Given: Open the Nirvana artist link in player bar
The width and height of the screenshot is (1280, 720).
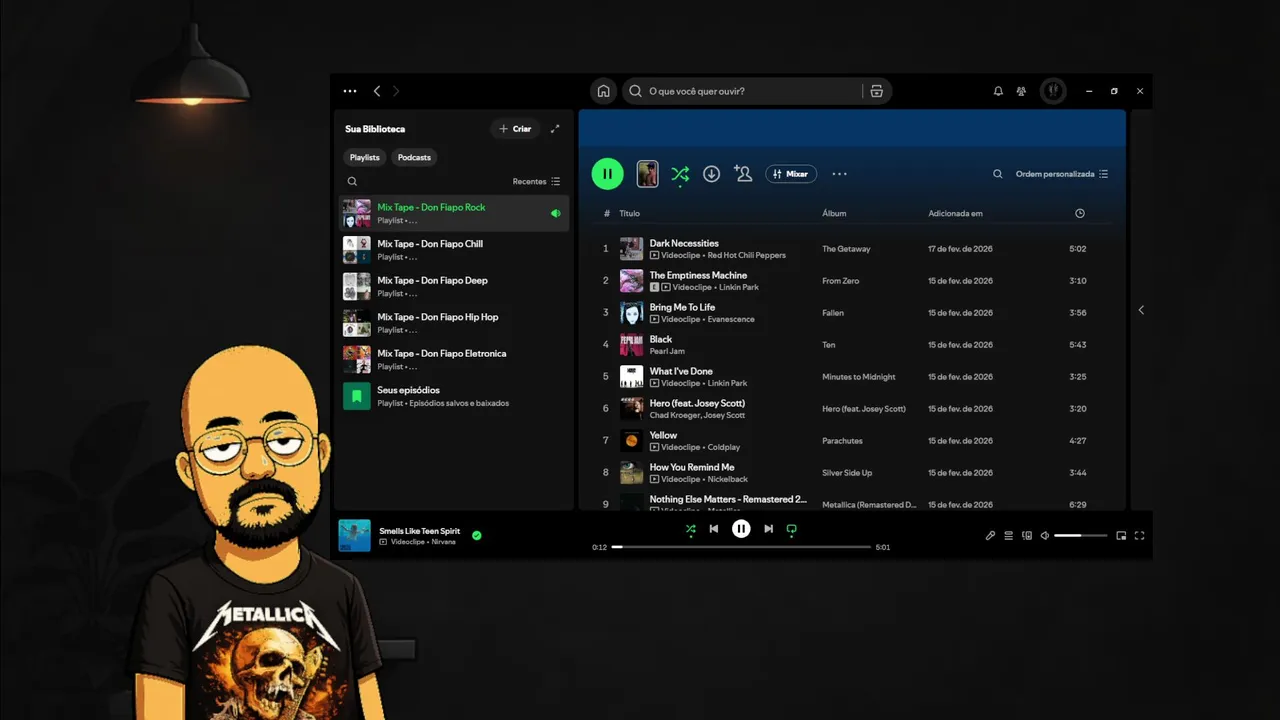Looking at the screenshot, I should point(443,542).
